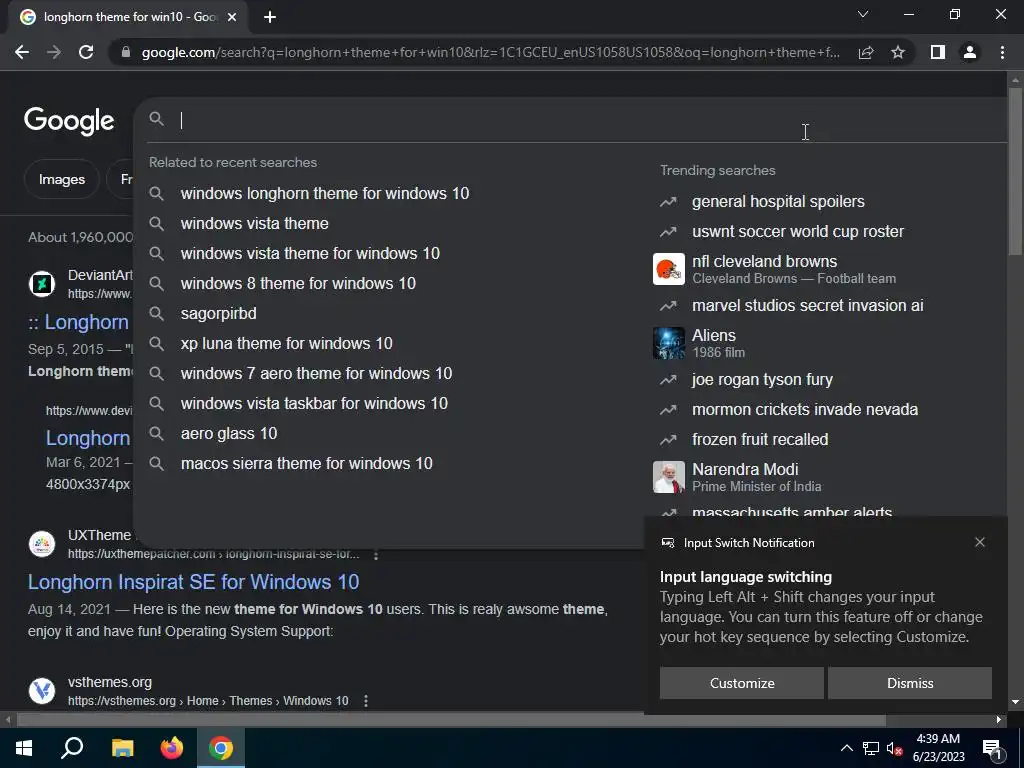Open trending 'frozen fruit recalled'
Viewport: 1024px width, 768px height.
760,440
